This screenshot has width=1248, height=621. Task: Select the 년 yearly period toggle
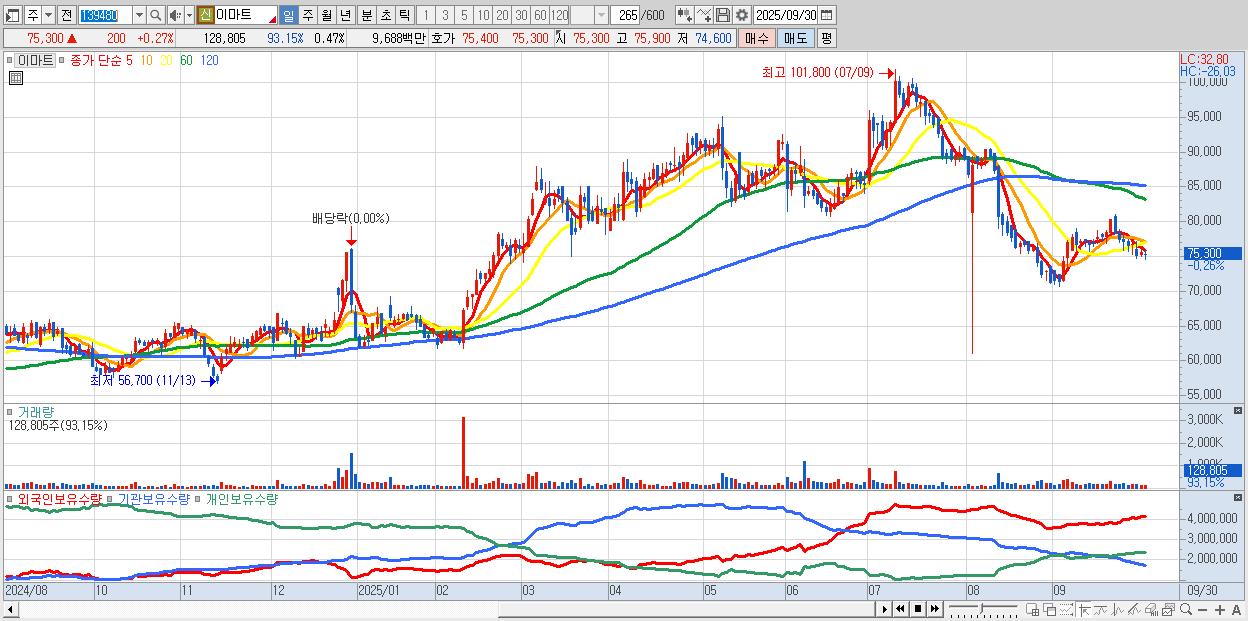point(345,15)
